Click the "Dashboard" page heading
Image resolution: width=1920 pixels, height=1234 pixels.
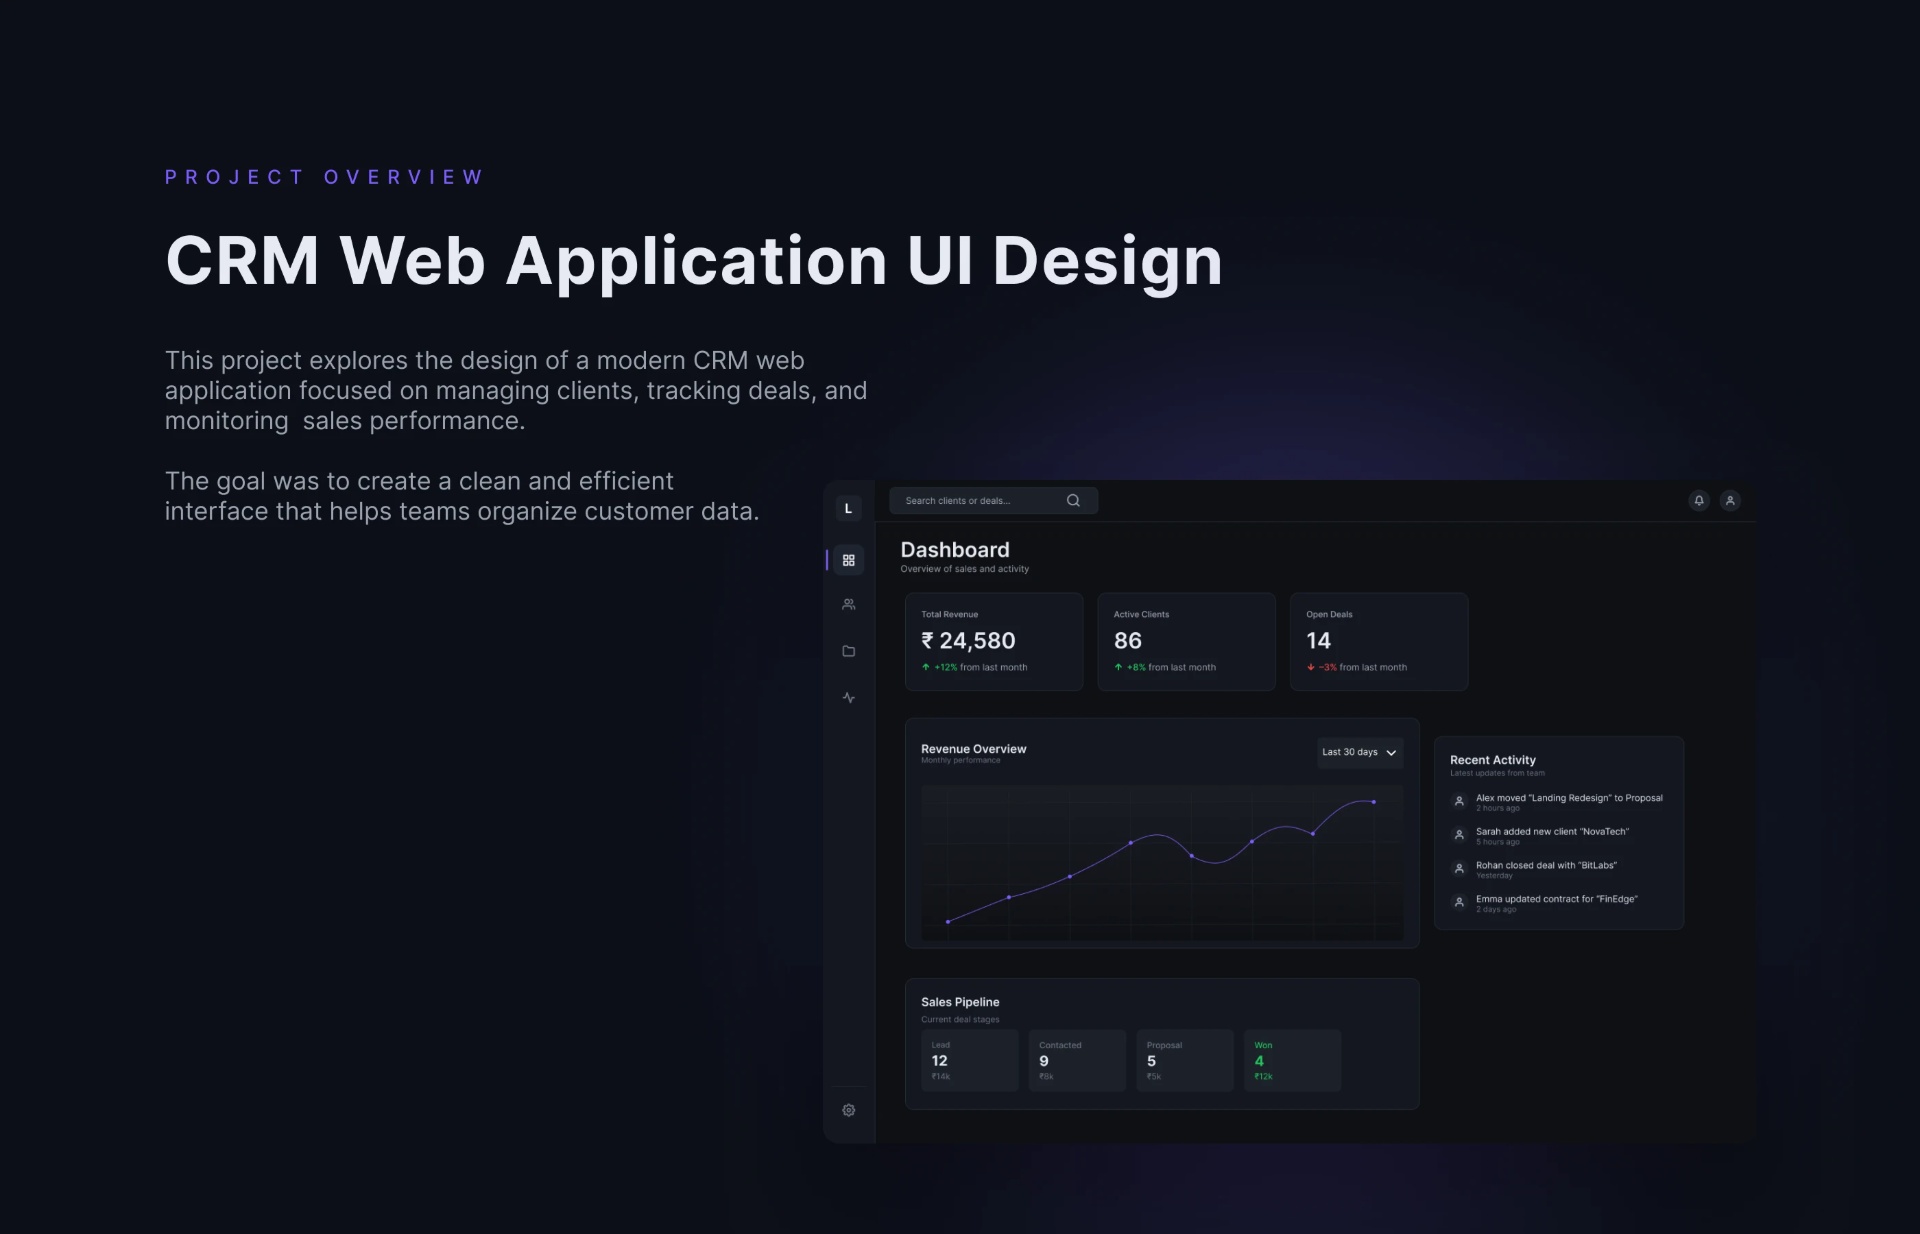point(955,550)
